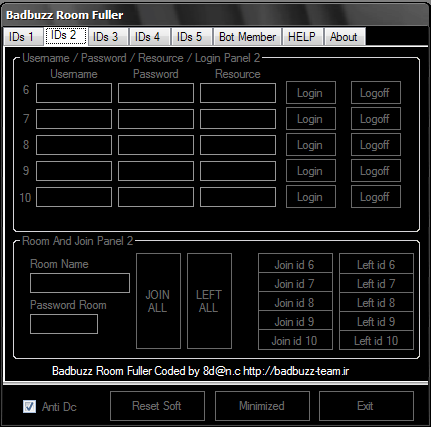Focus the Password Room field
This screenshot has height=427, width=431.
click(64, 324)
